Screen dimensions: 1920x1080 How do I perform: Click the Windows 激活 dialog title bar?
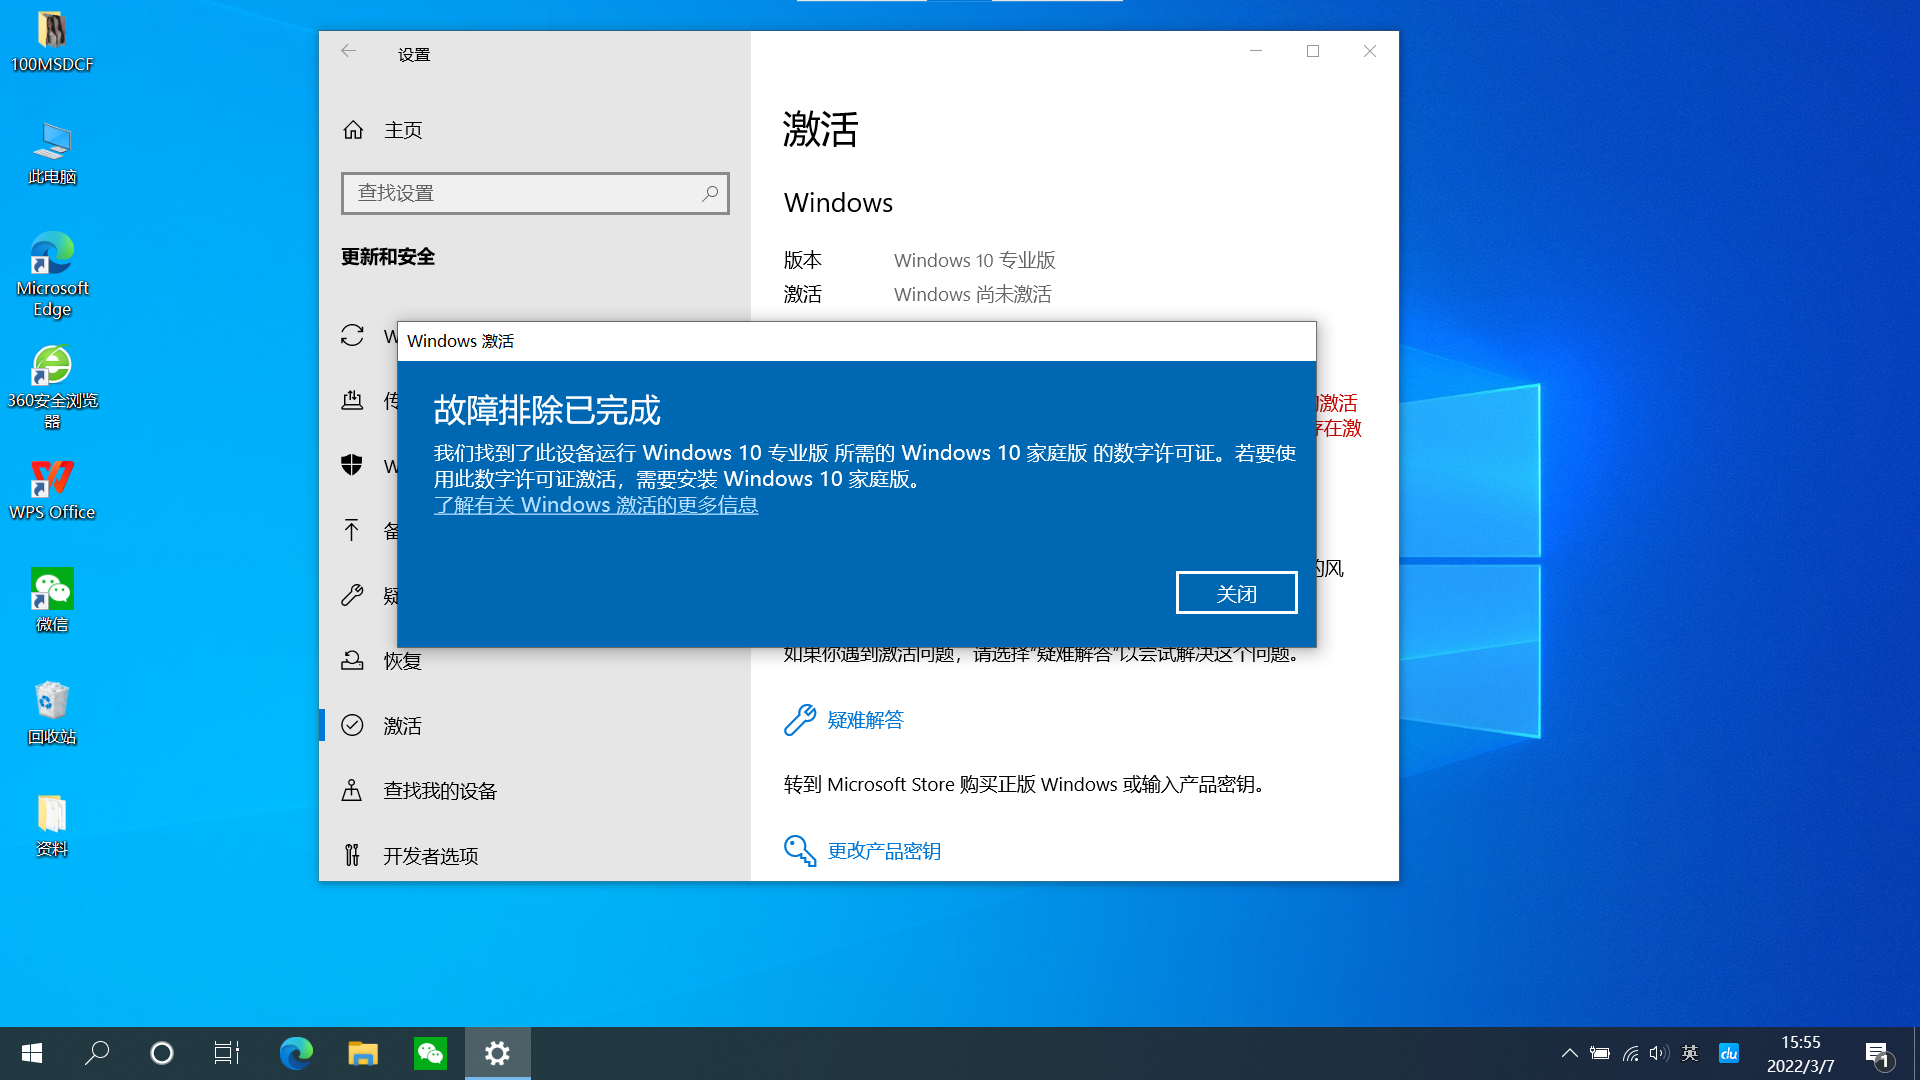click(x=856, y=341)
